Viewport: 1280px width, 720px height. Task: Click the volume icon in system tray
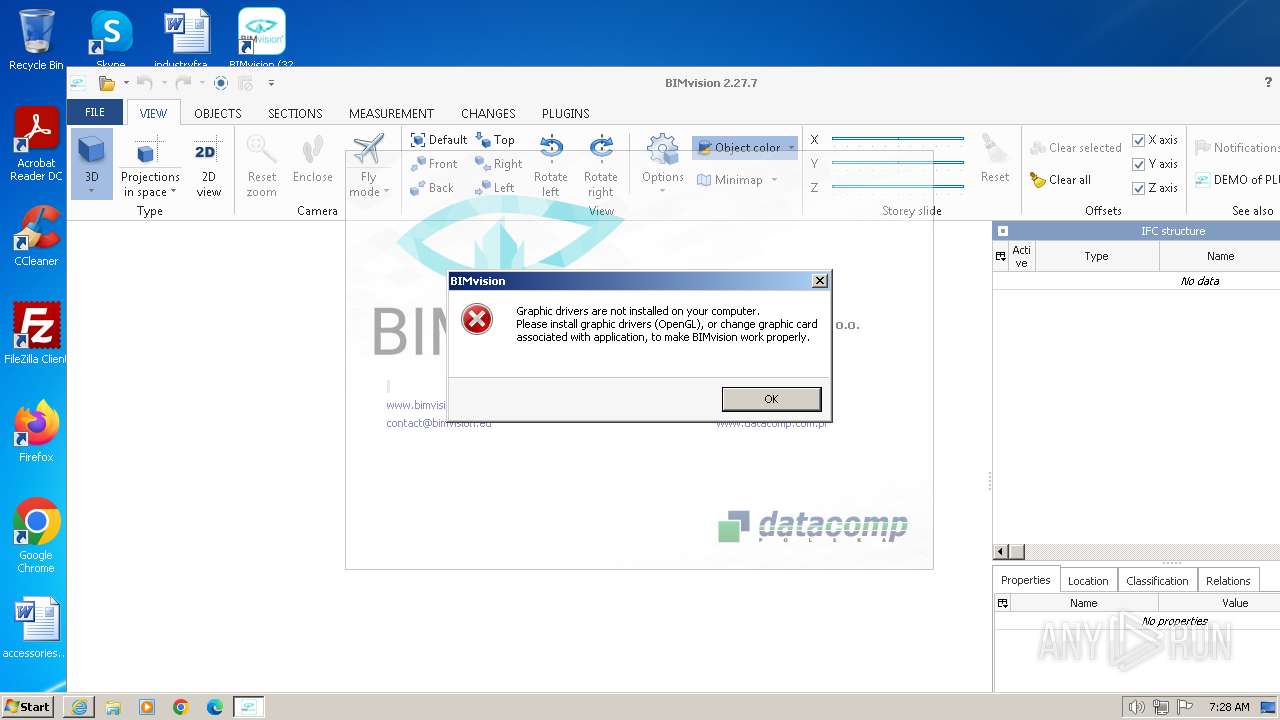[1136, 707]
